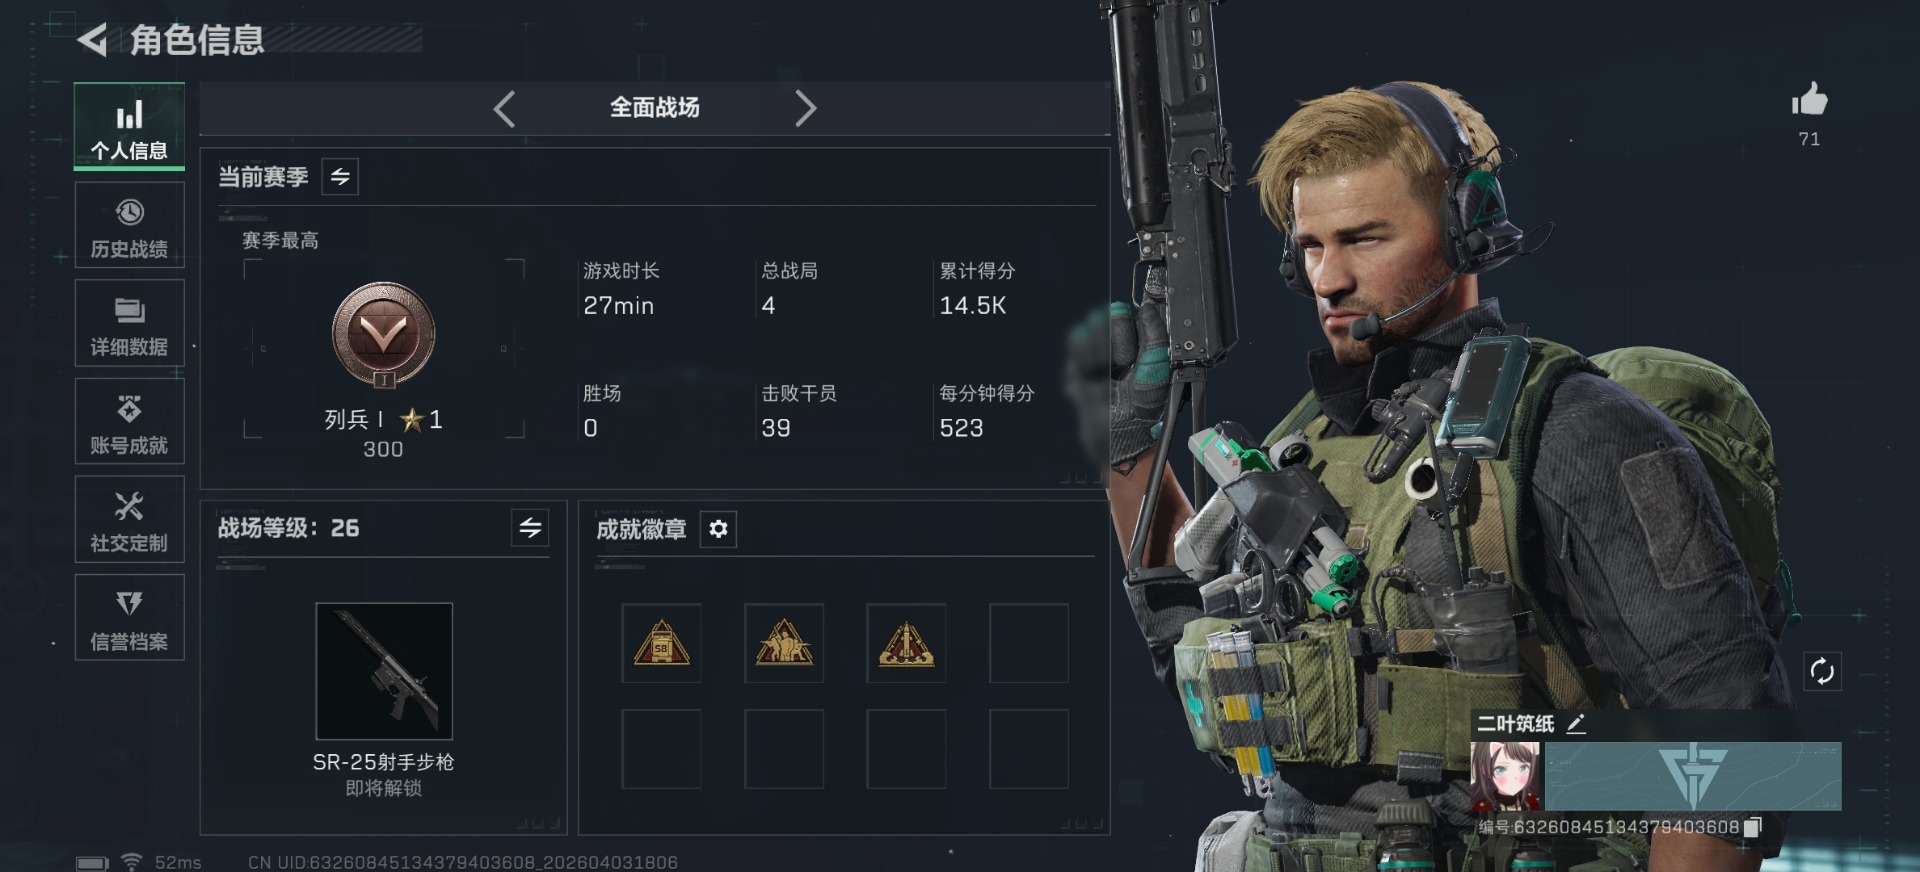The image size is (1920, 872).
Task: Toggle the swap button beside 战场等级
Action: click(530, 527)
